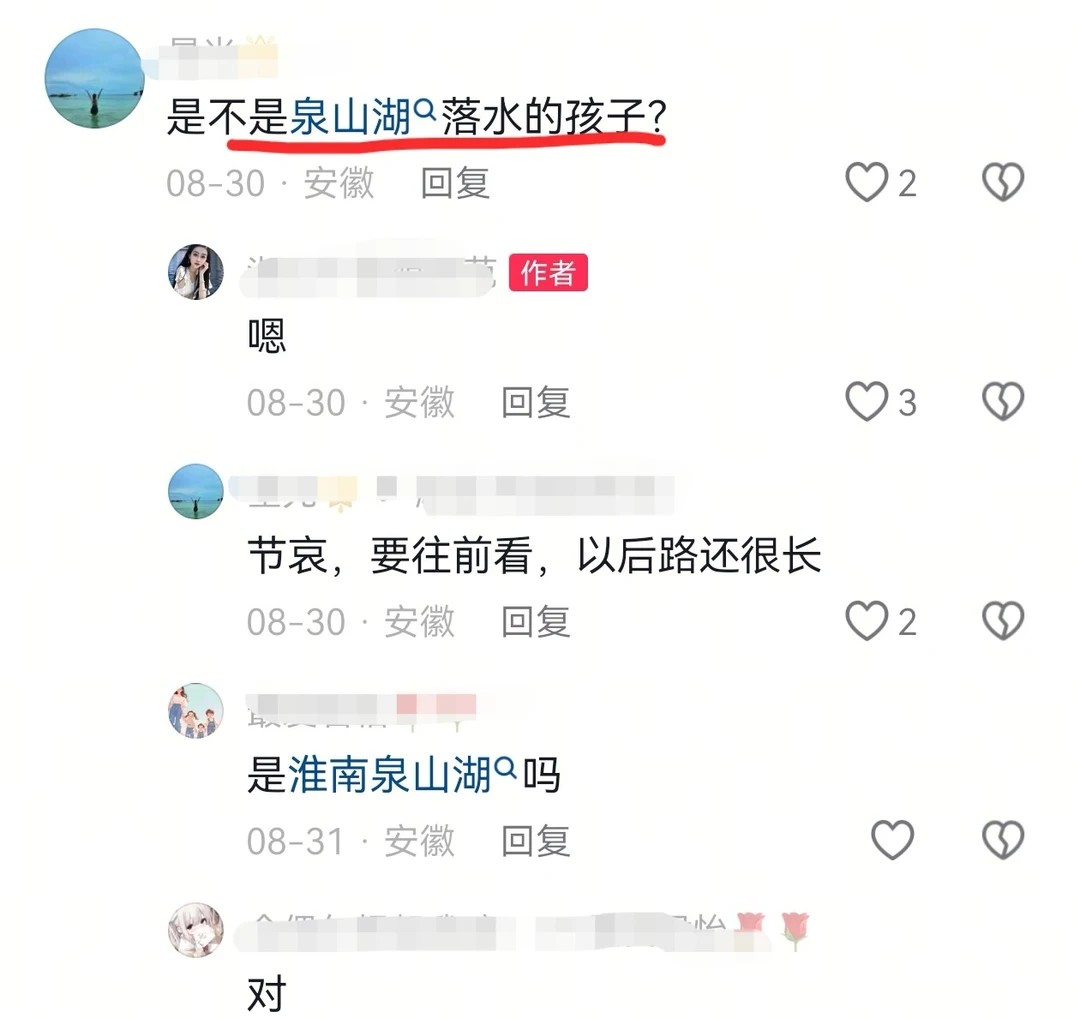1080x1020 pixels.
Task: Dislike the 是淮南泉山湖吗 comment
Action: 1003,840
